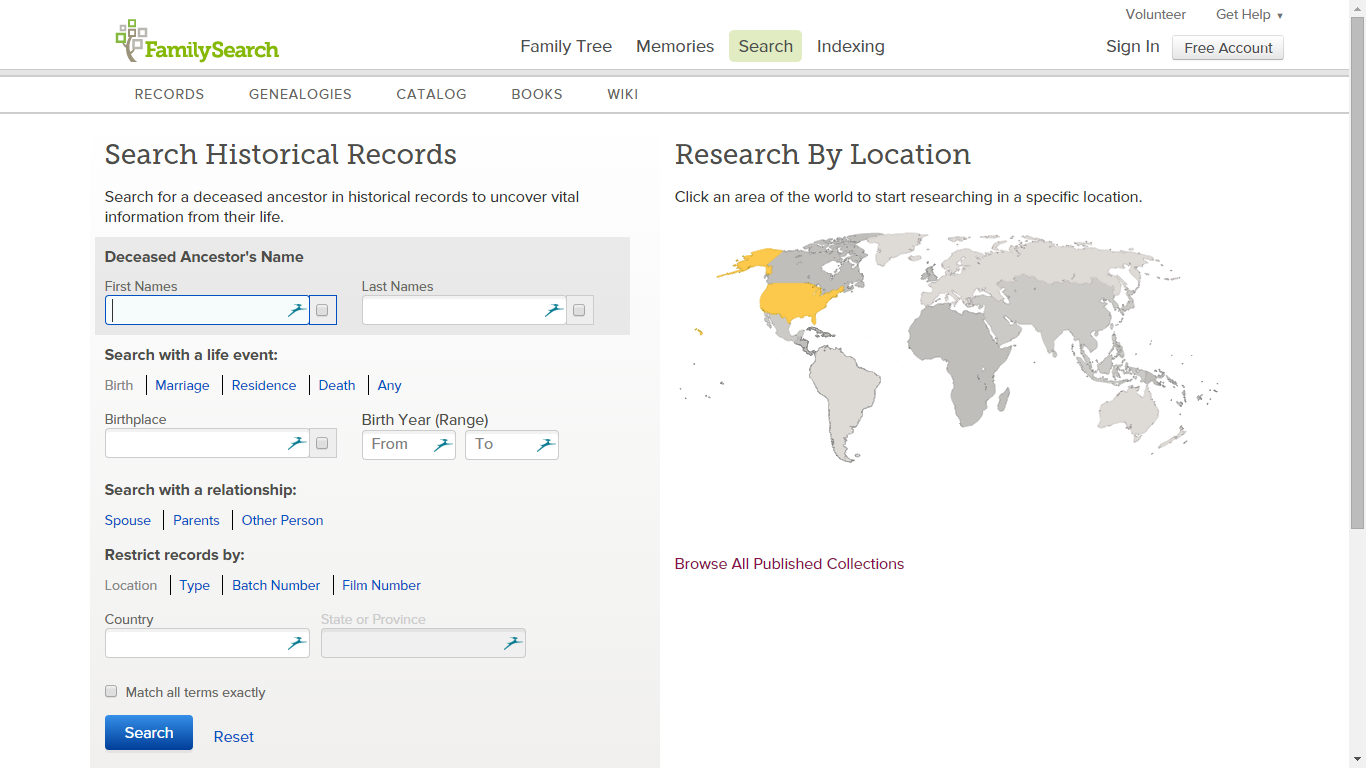Toggle exact match checkbox for Birthplace
Image resolution: width=1366 pixels, height=768 pixels.
[322, 443]
